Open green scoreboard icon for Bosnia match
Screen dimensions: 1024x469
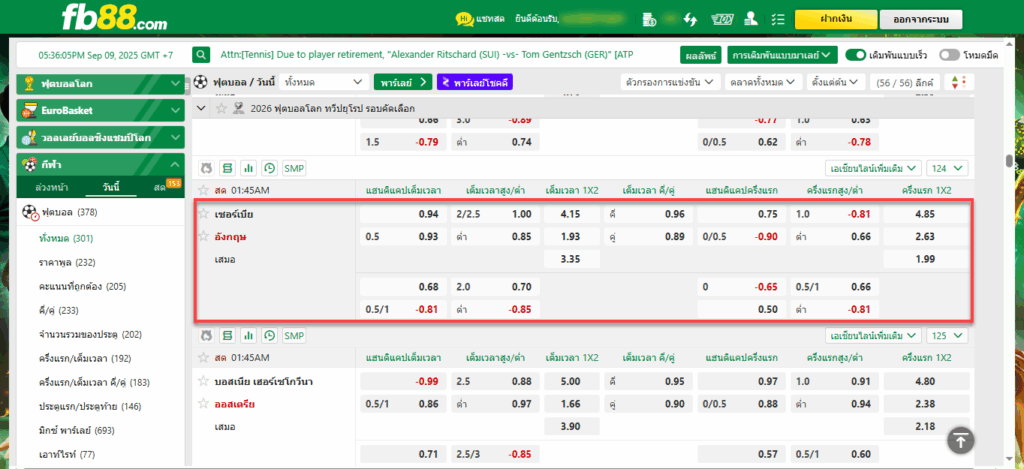pyautogui.click(x=227, y=336)
